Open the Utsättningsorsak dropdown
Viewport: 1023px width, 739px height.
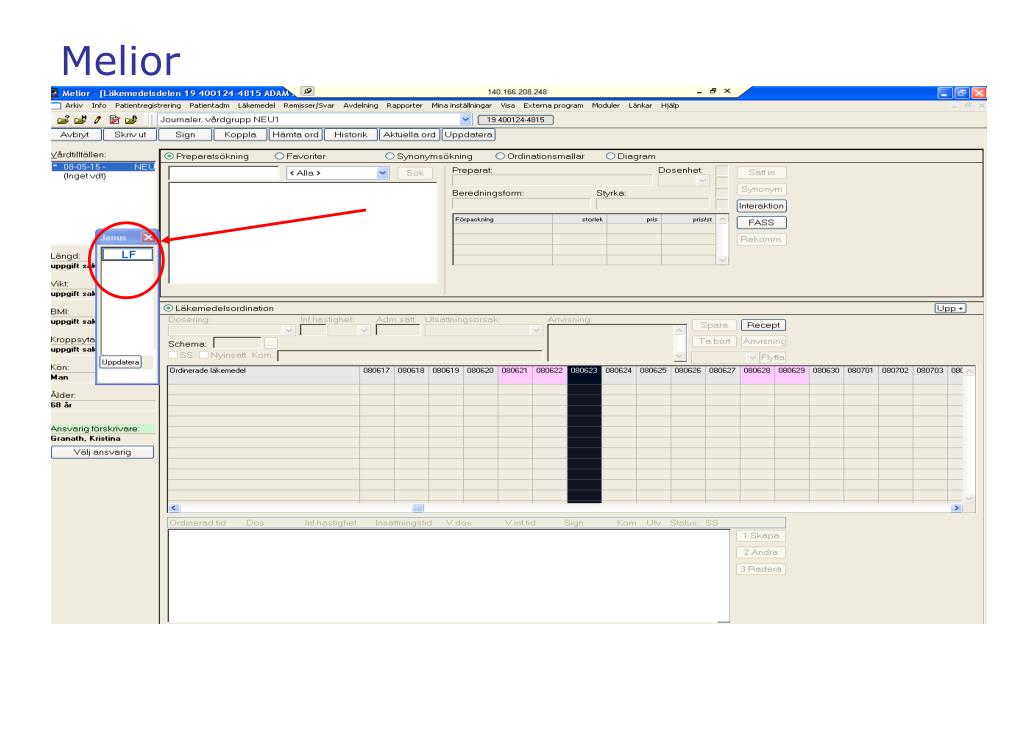(x=536, y=331)
